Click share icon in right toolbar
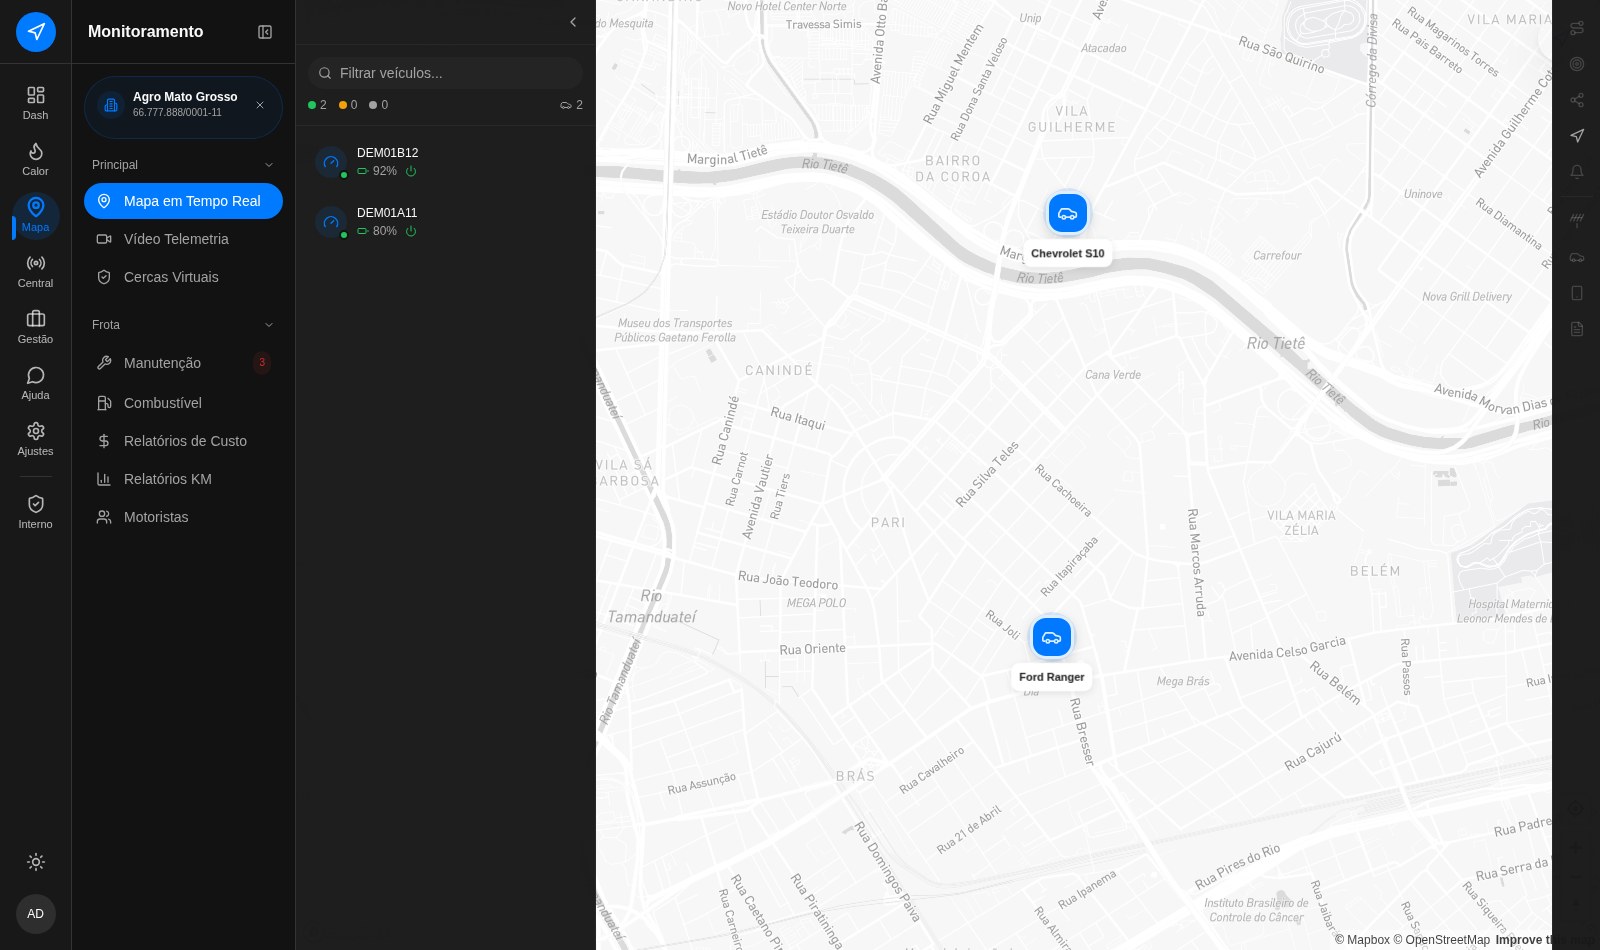 (x=1577, y=100)
